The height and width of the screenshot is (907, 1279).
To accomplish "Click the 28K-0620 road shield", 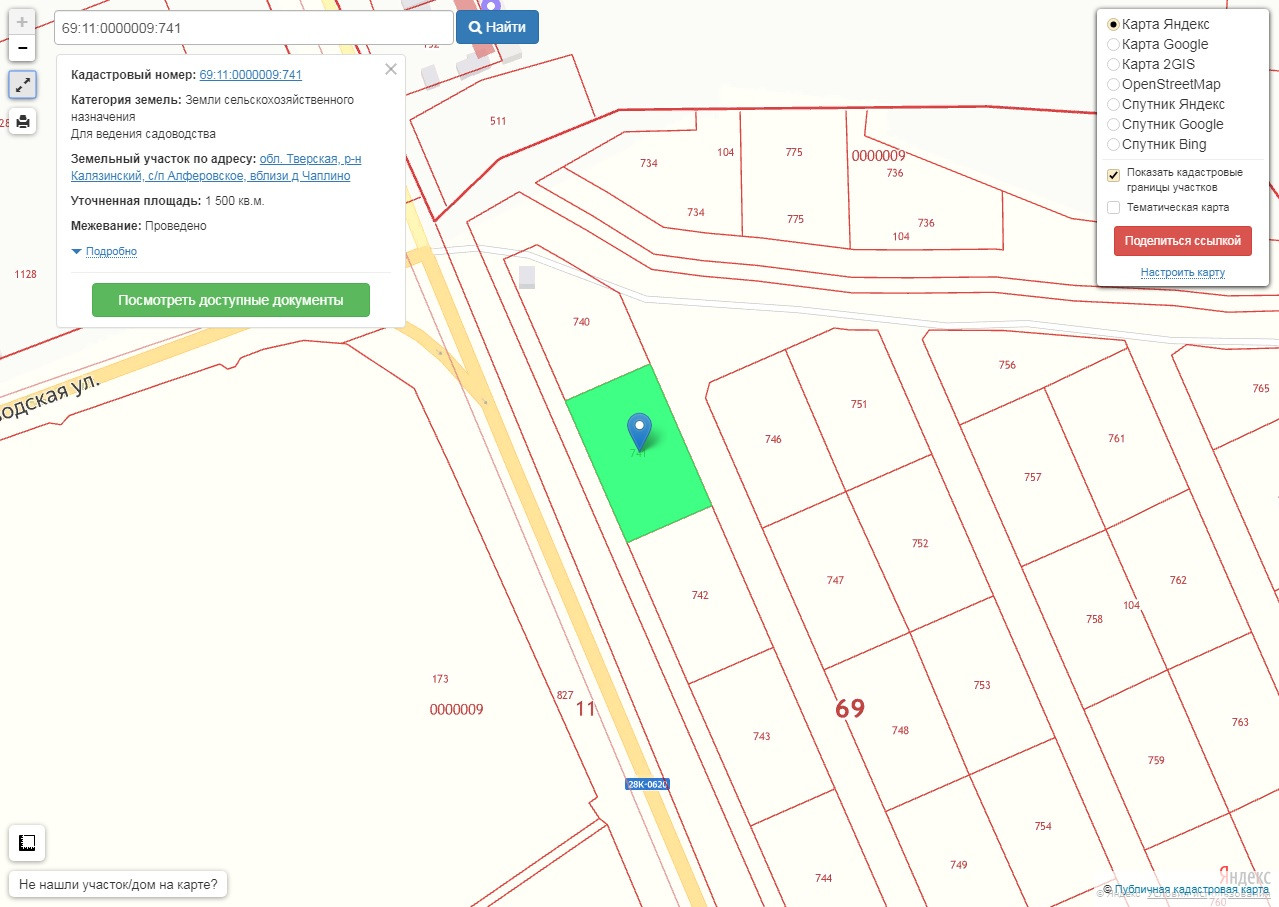I will tap(647, 784).
